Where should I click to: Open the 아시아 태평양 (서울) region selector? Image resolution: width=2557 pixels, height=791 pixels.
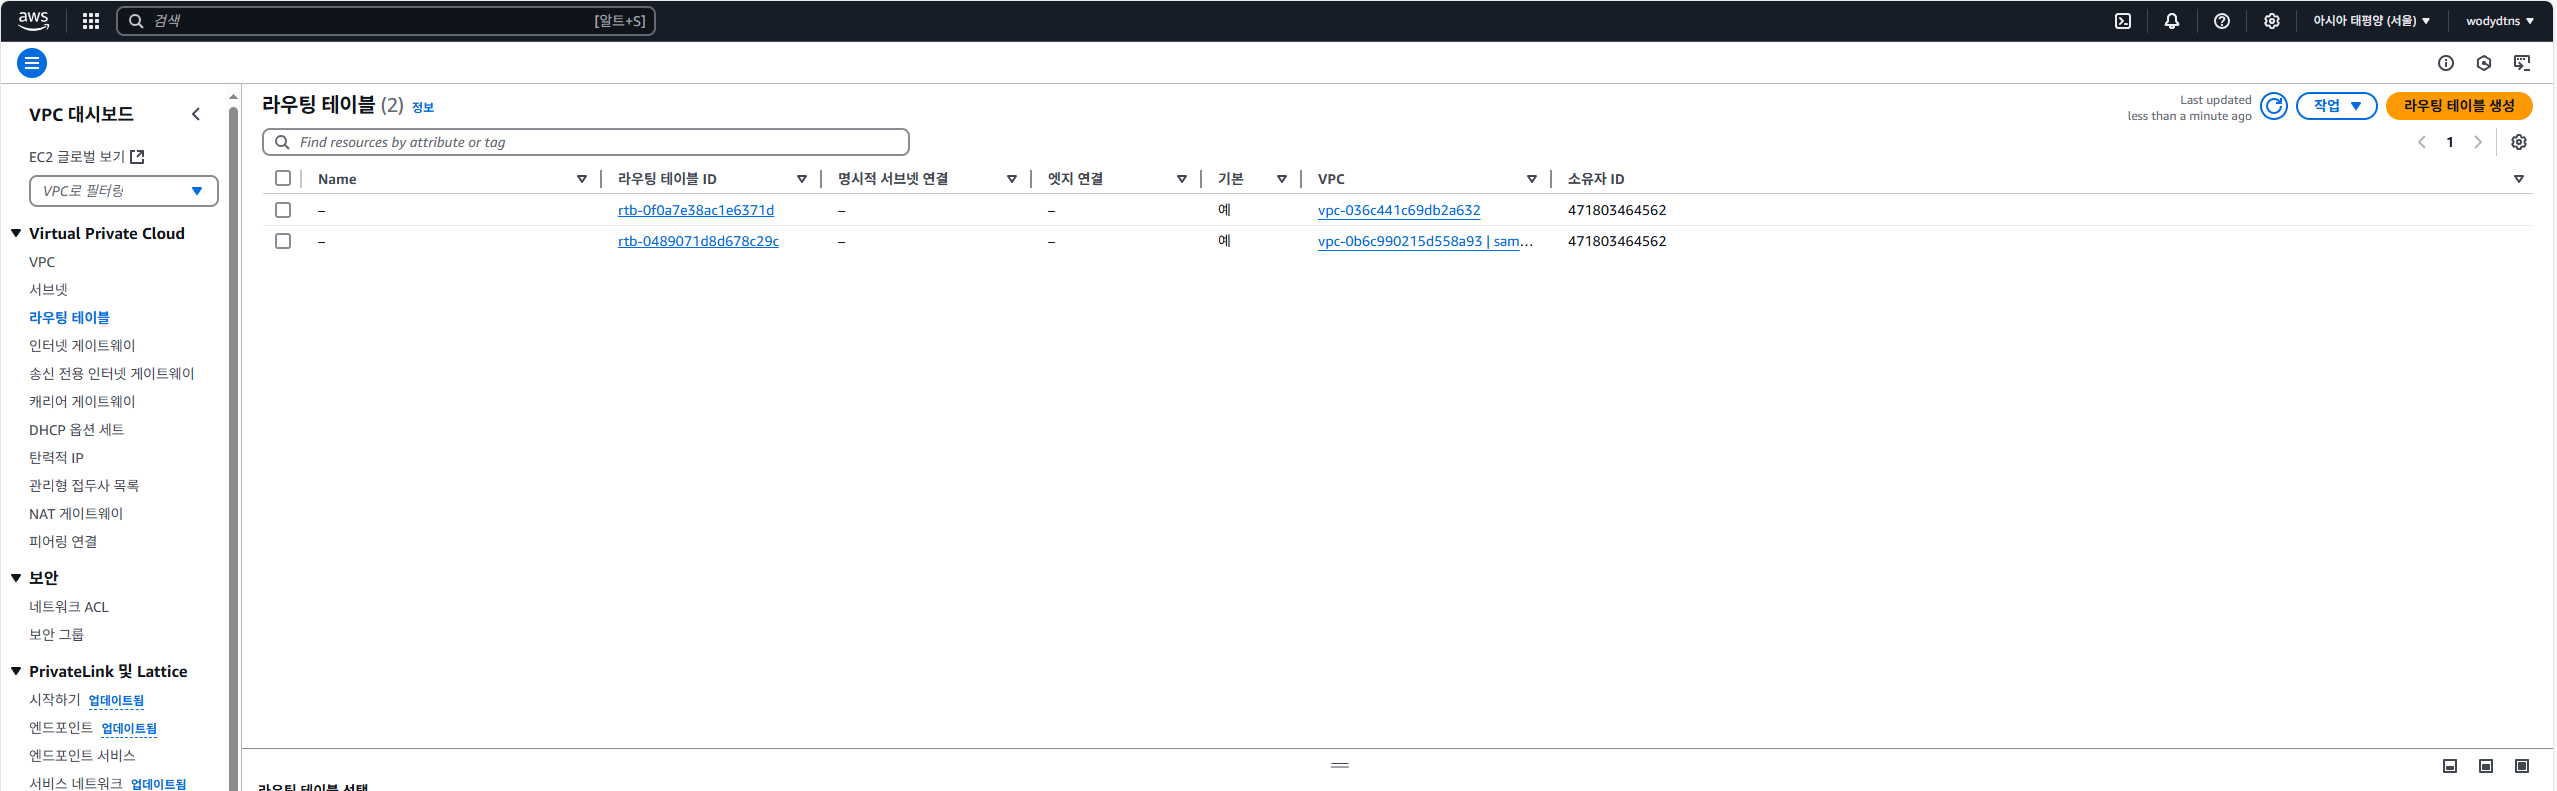(x=2371, y=21)
